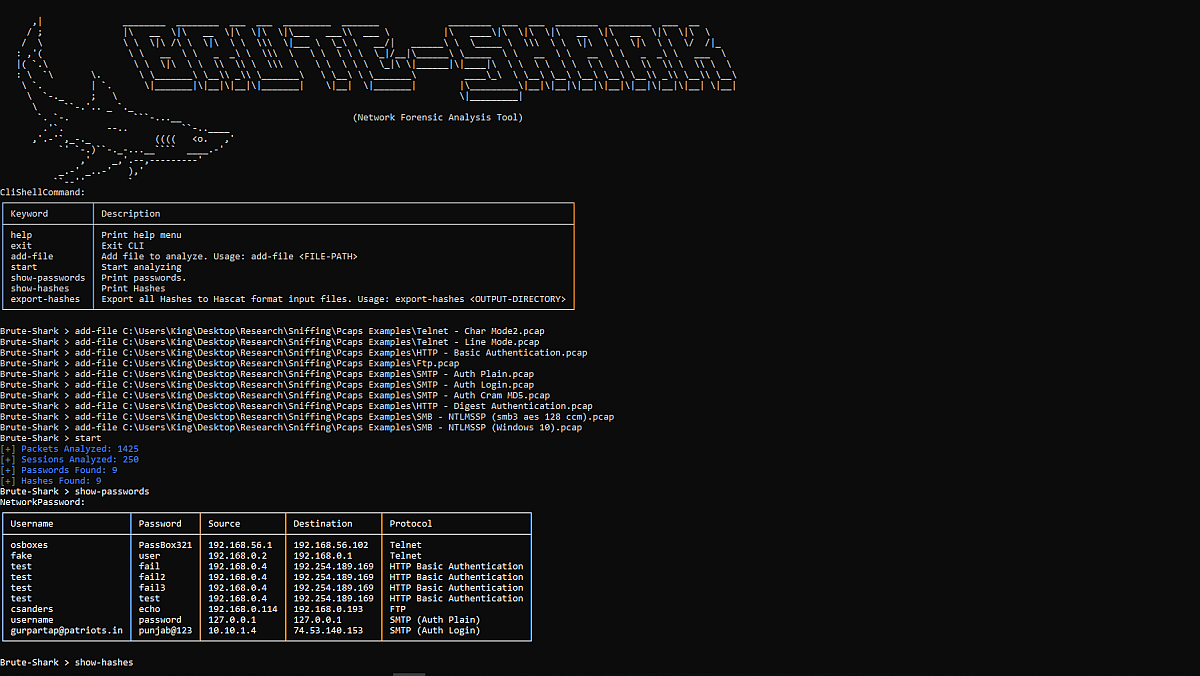Click the "Brute-Shark > show-passwords" command line
The width and height of the screenshot is (1200, 676).
pos(75,491)
